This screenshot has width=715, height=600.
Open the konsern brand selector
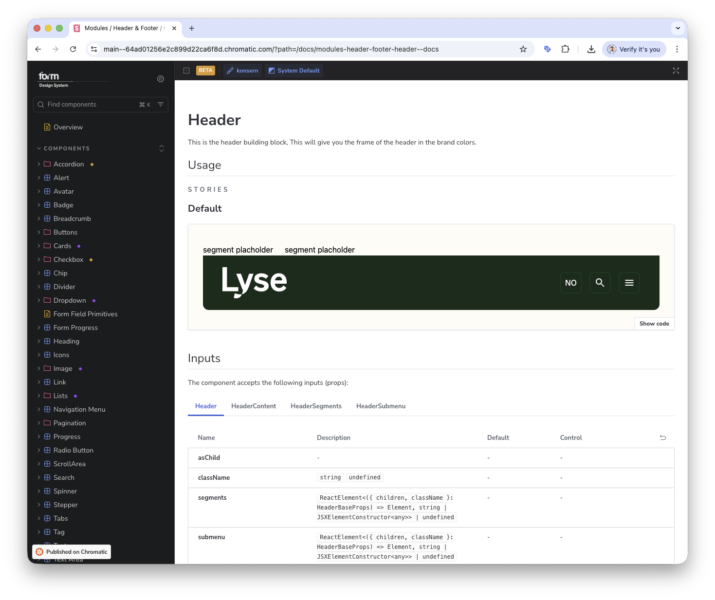(241, 71)
